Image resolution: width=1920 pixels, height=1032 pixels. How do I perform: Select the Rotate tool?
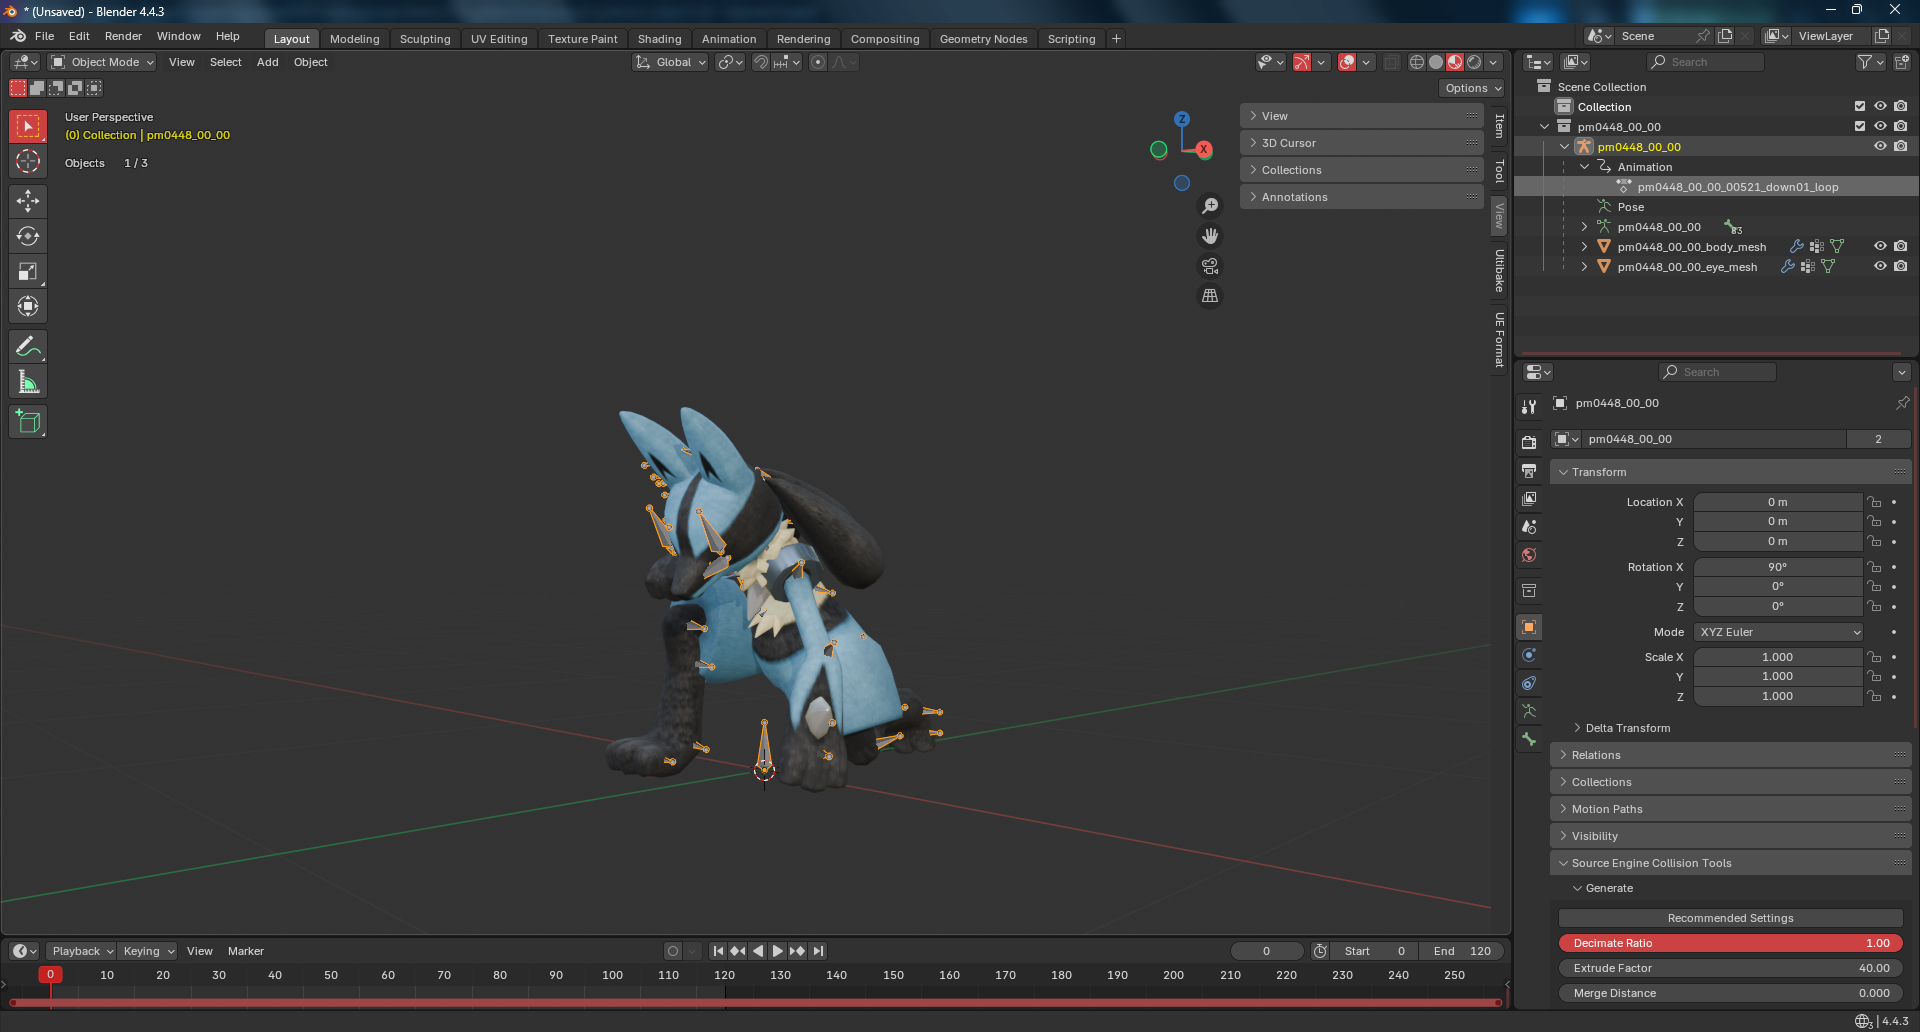click(28, 236)
